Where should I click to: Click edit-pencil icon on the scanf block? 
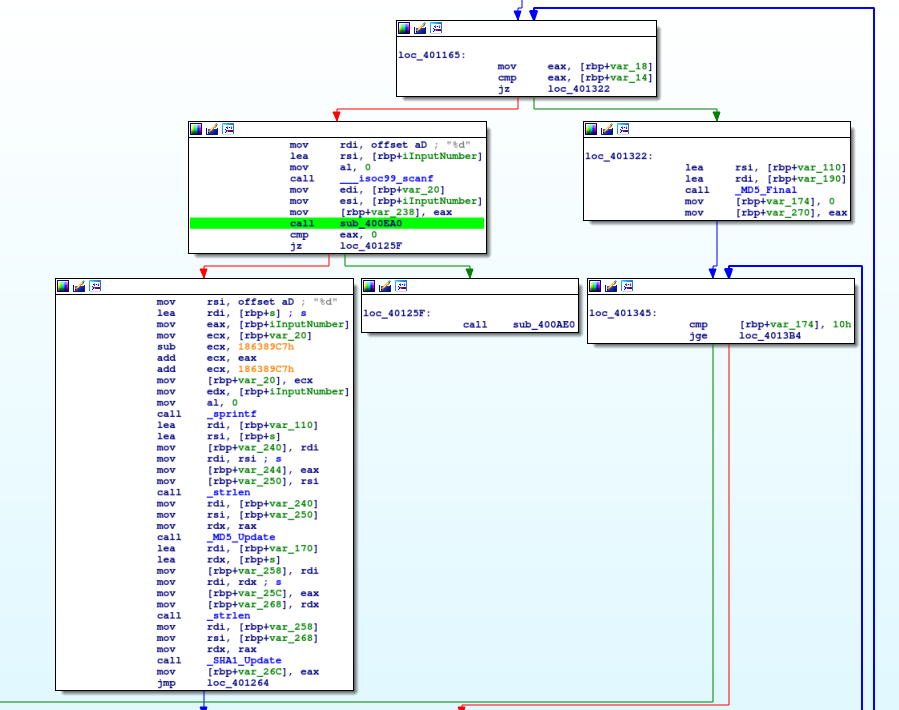click(x=212, y=129)
